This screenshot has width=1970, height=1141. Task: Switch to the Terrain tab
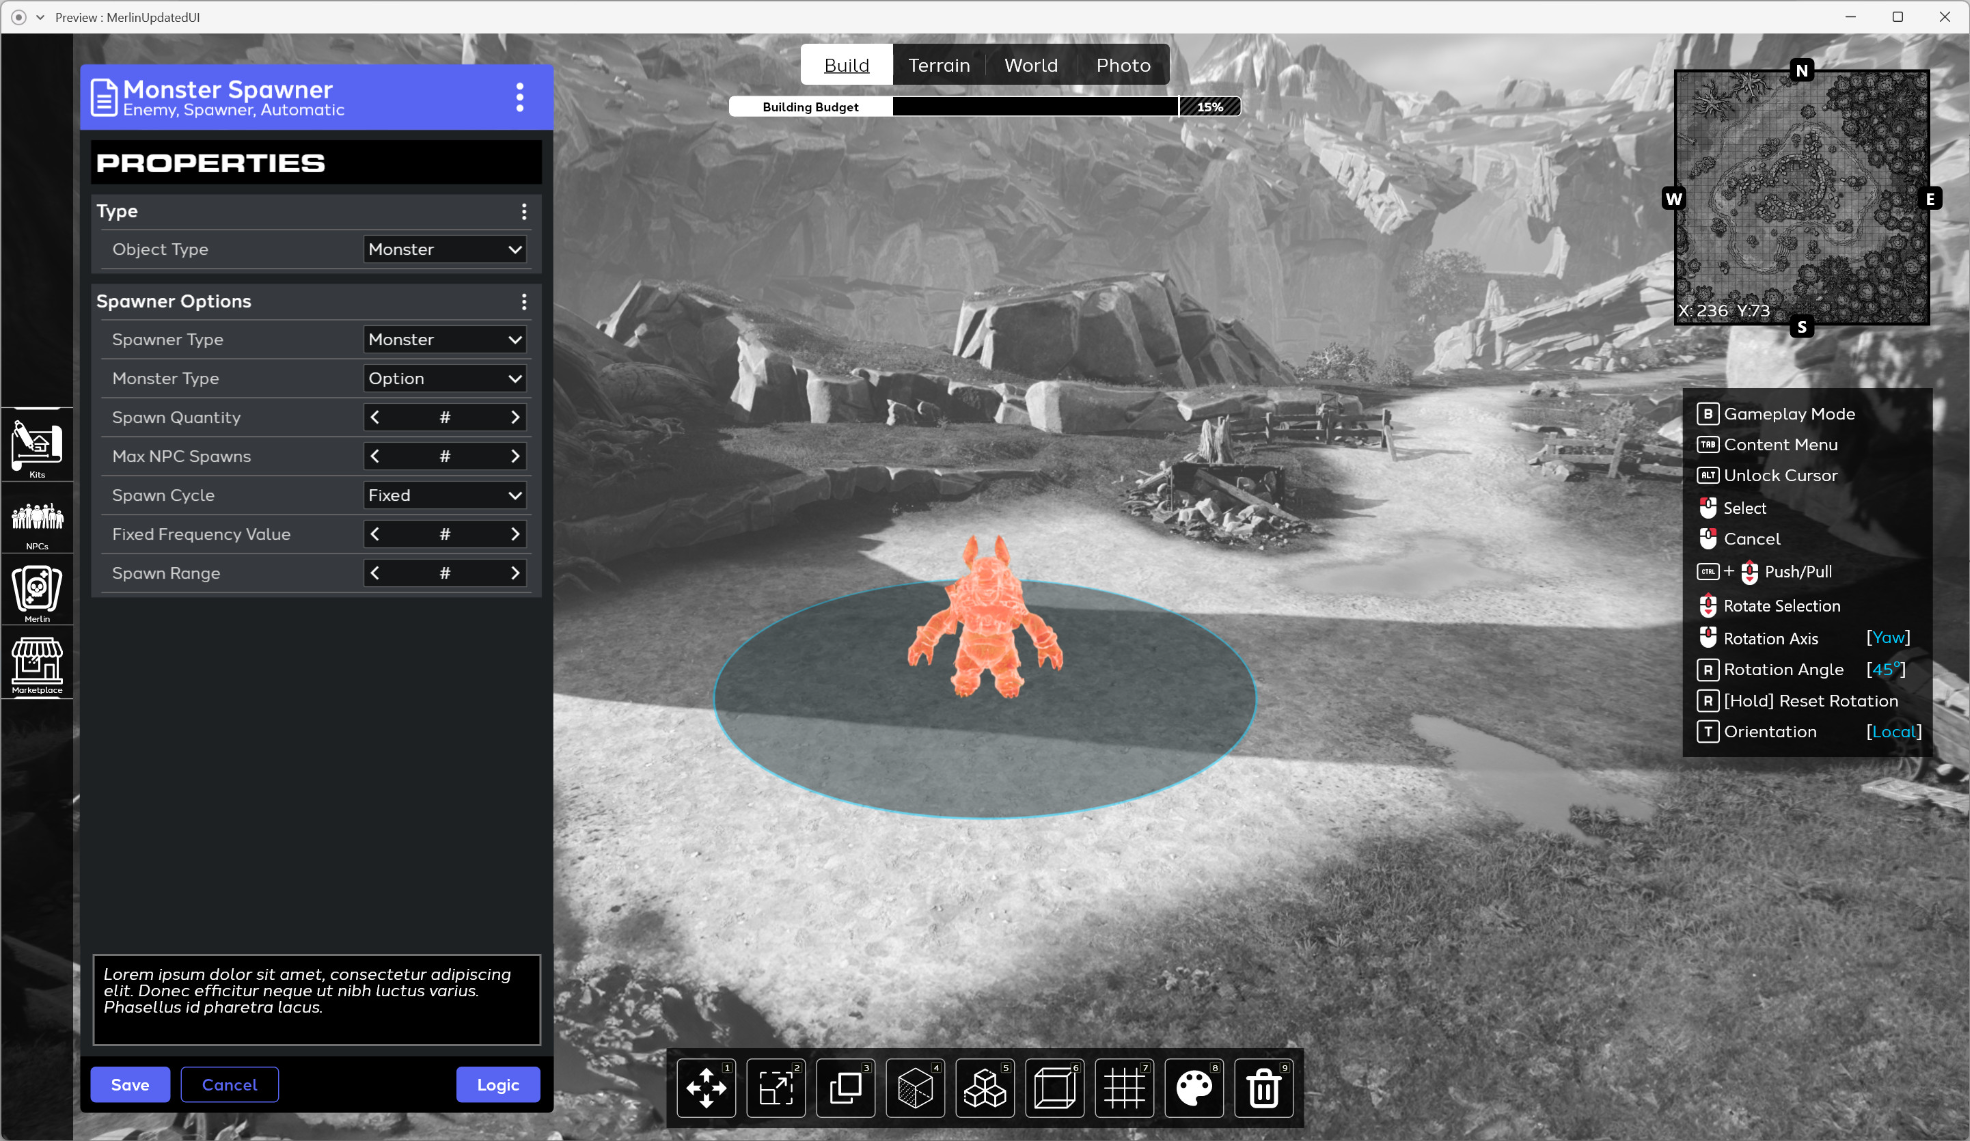[939, 65]
